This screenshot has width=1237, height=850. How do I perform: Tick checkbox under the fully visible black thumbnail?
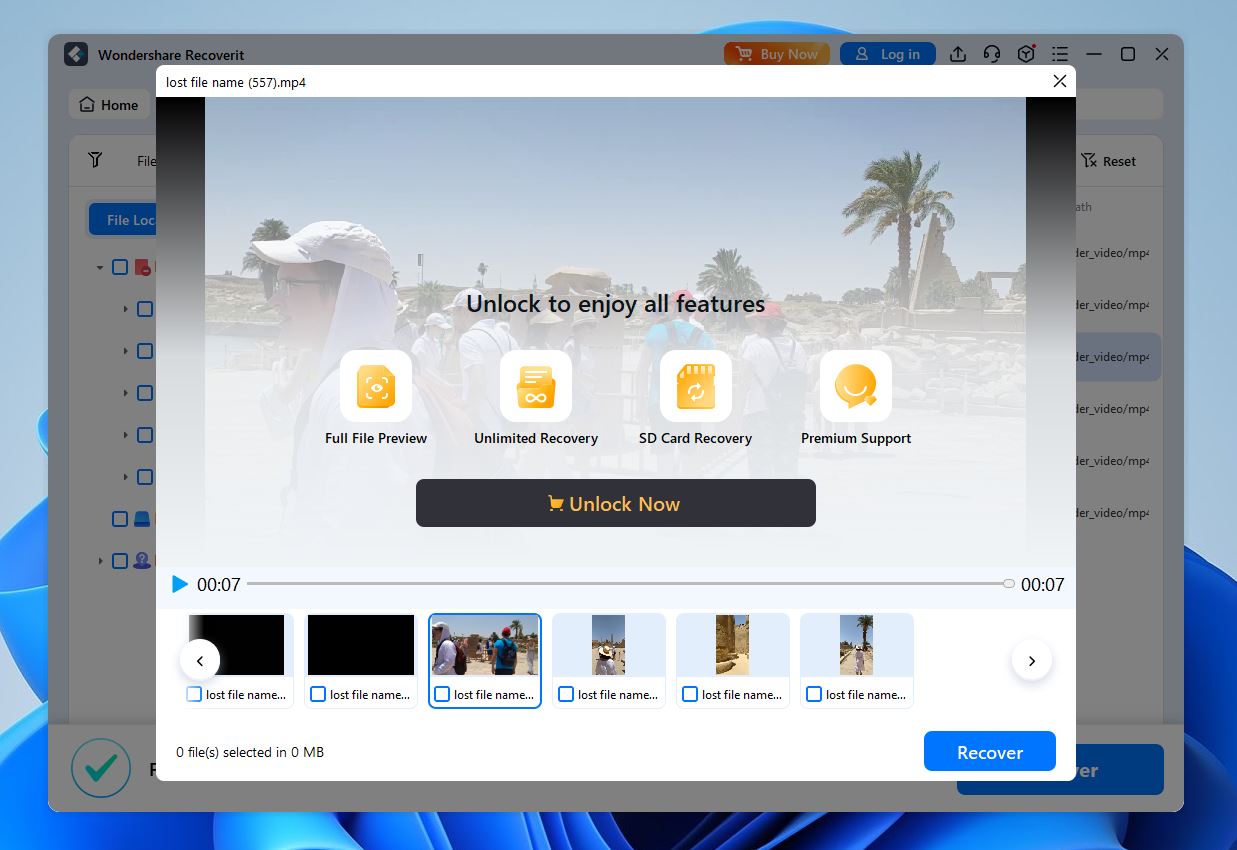318,694
